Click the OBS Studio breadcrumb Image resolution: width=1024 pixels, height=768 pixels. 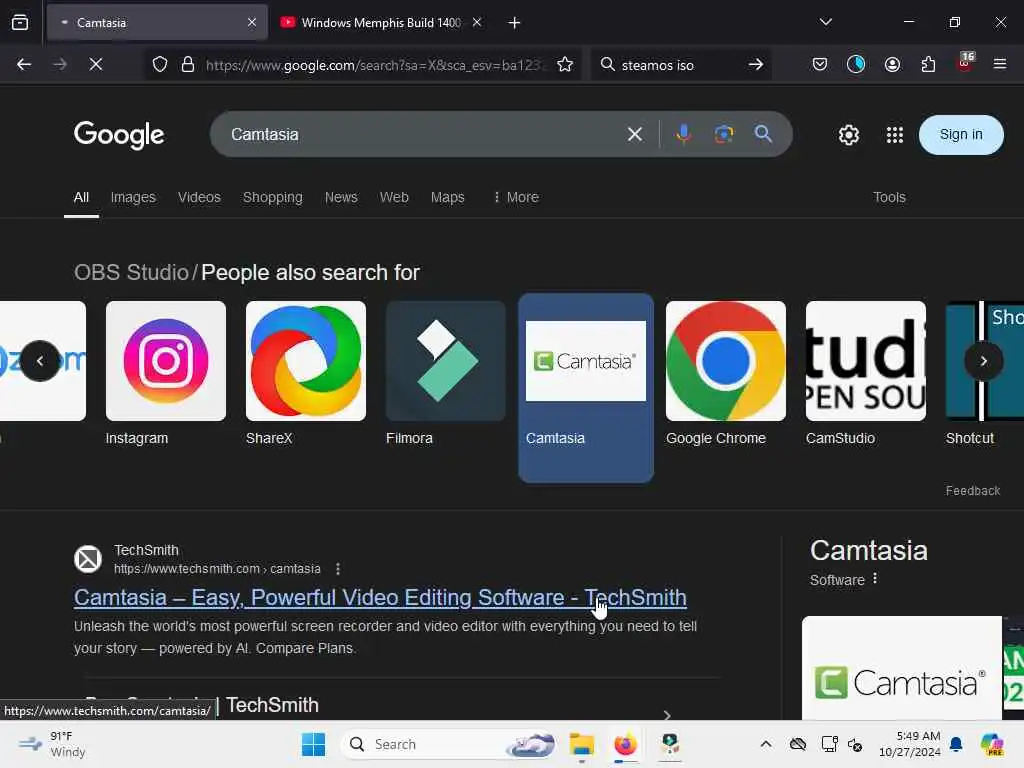[131, 272]
